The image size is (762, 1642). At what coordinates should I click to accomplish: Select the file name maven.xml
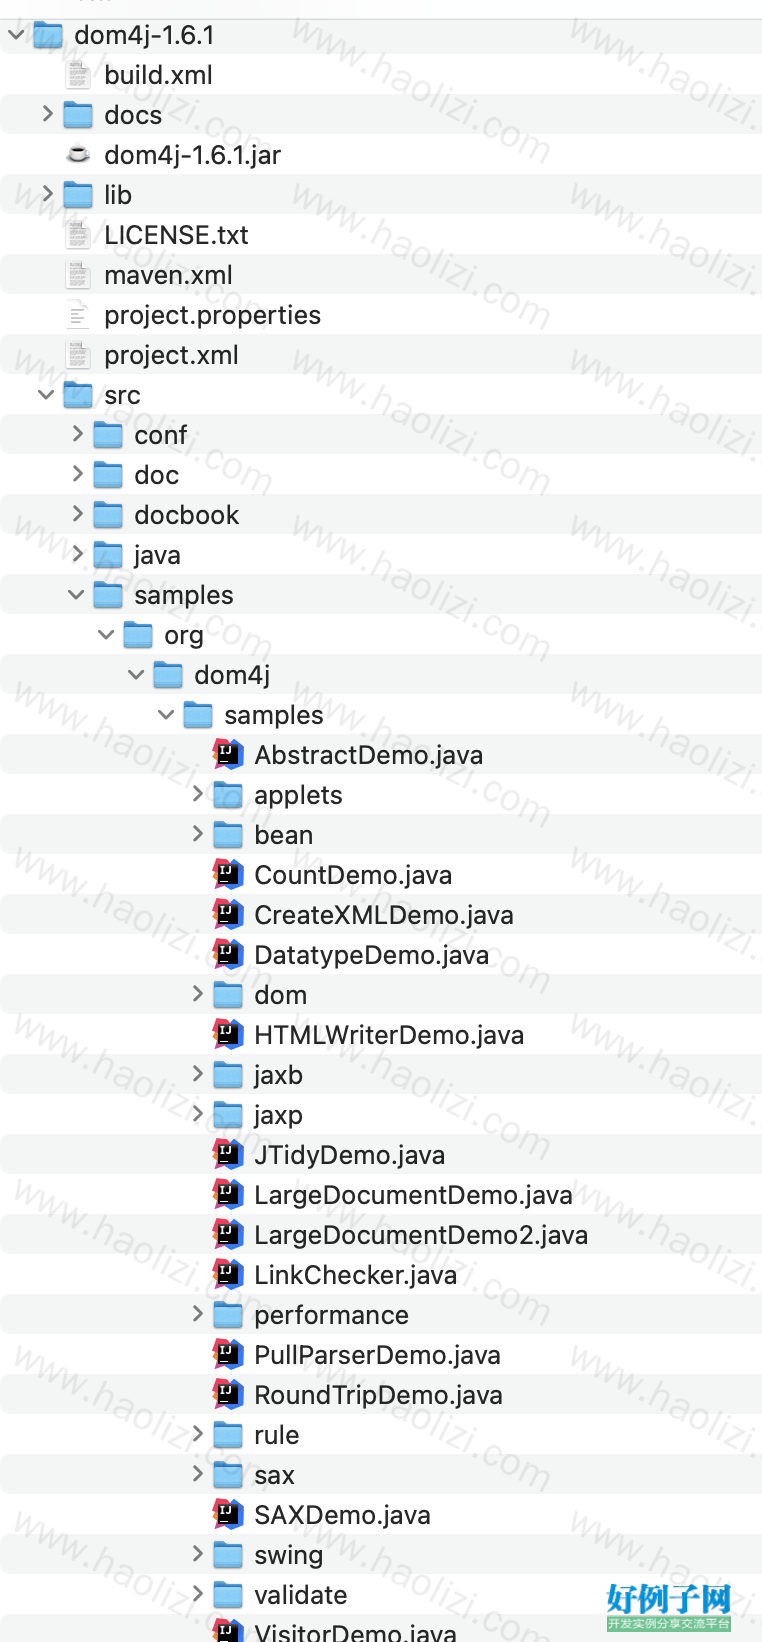pos(168,275)
